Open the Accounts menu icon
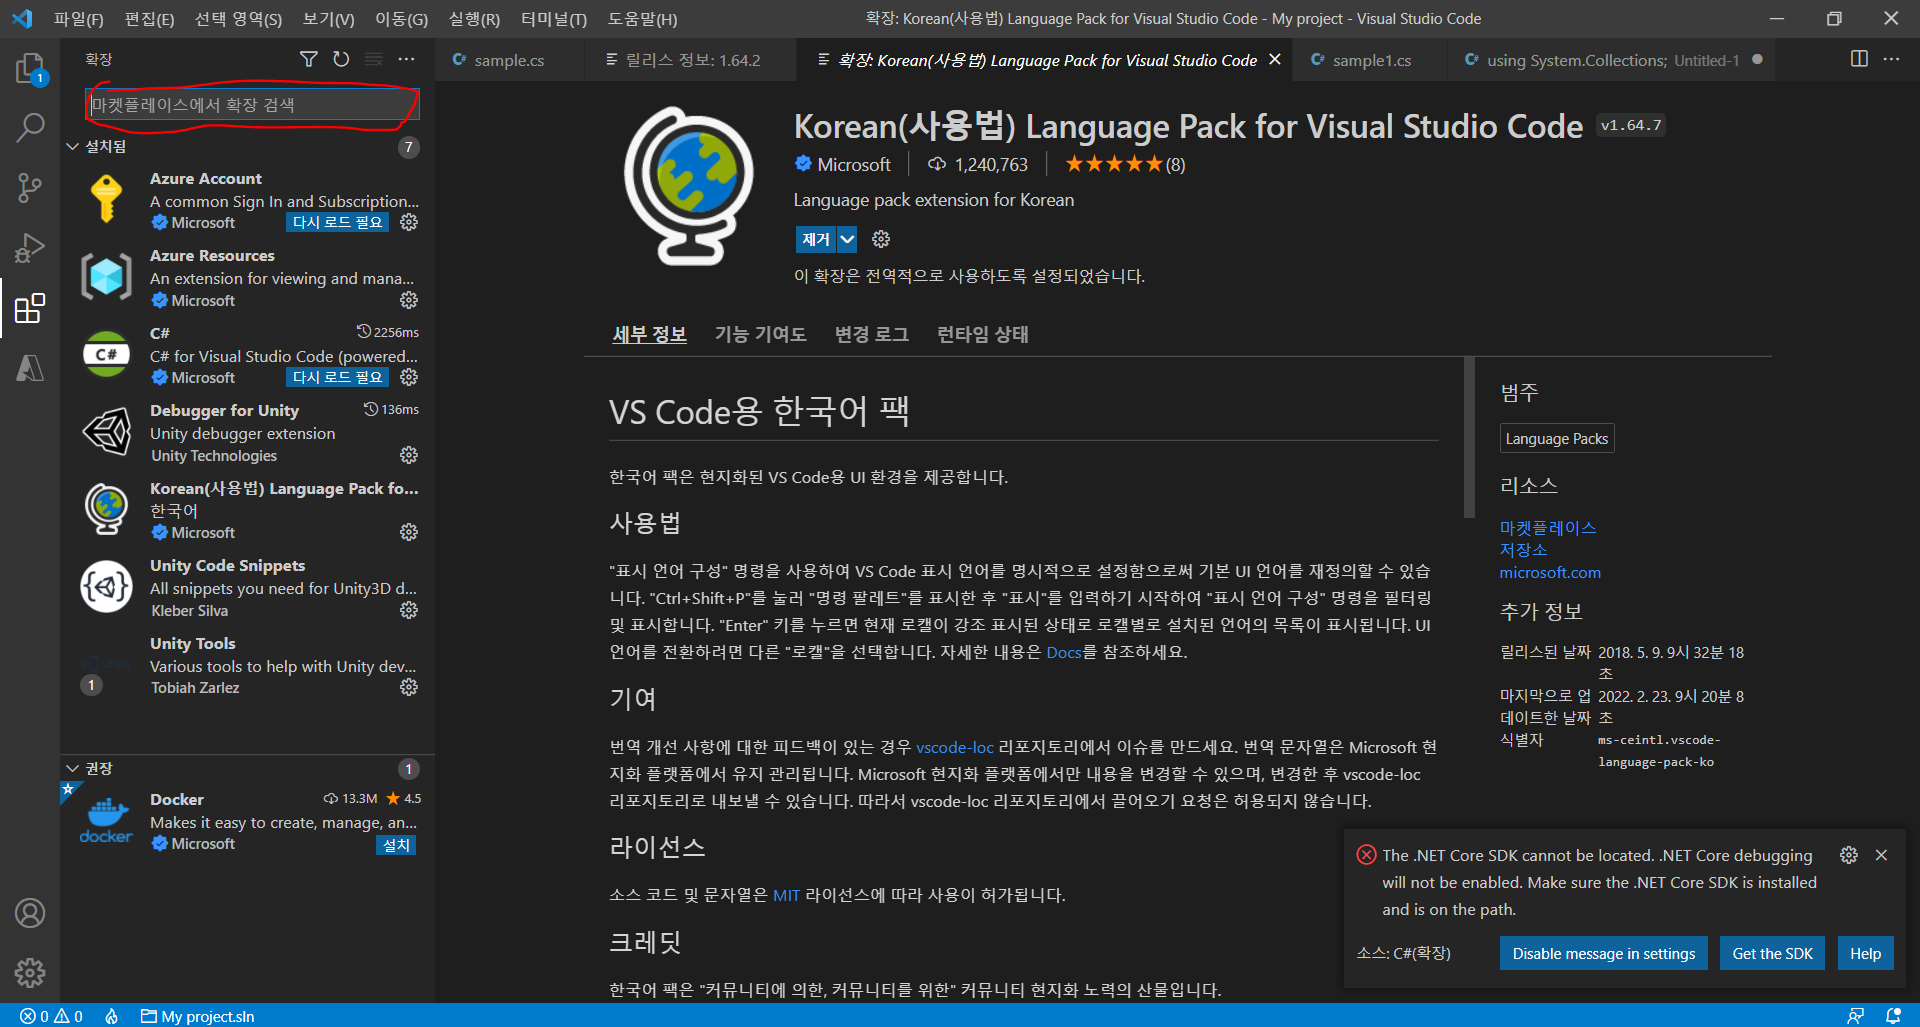 [30, 913]
